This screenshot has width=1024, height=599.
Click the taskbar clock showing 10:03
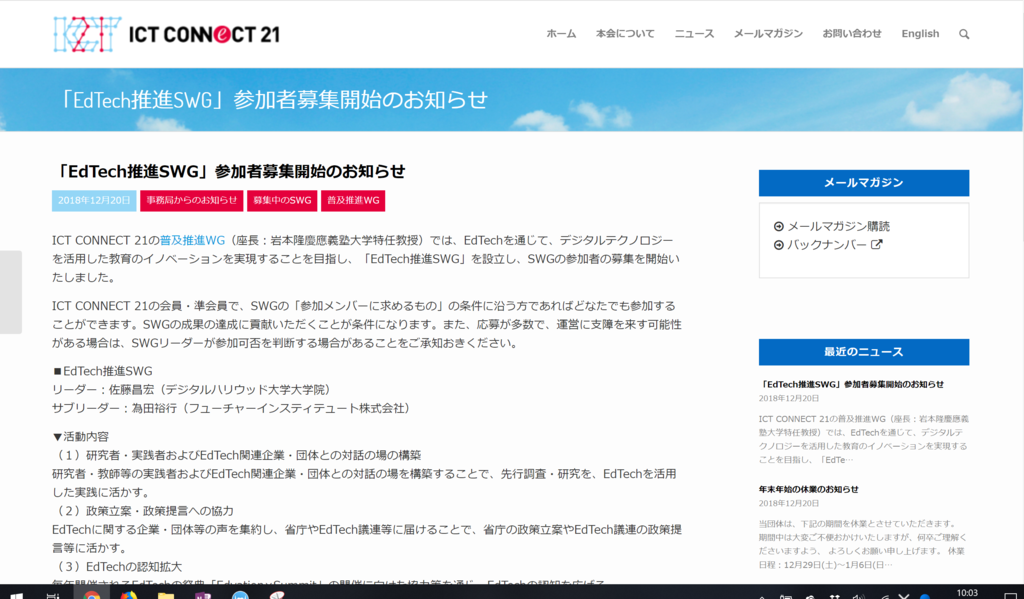pos(967,593)
